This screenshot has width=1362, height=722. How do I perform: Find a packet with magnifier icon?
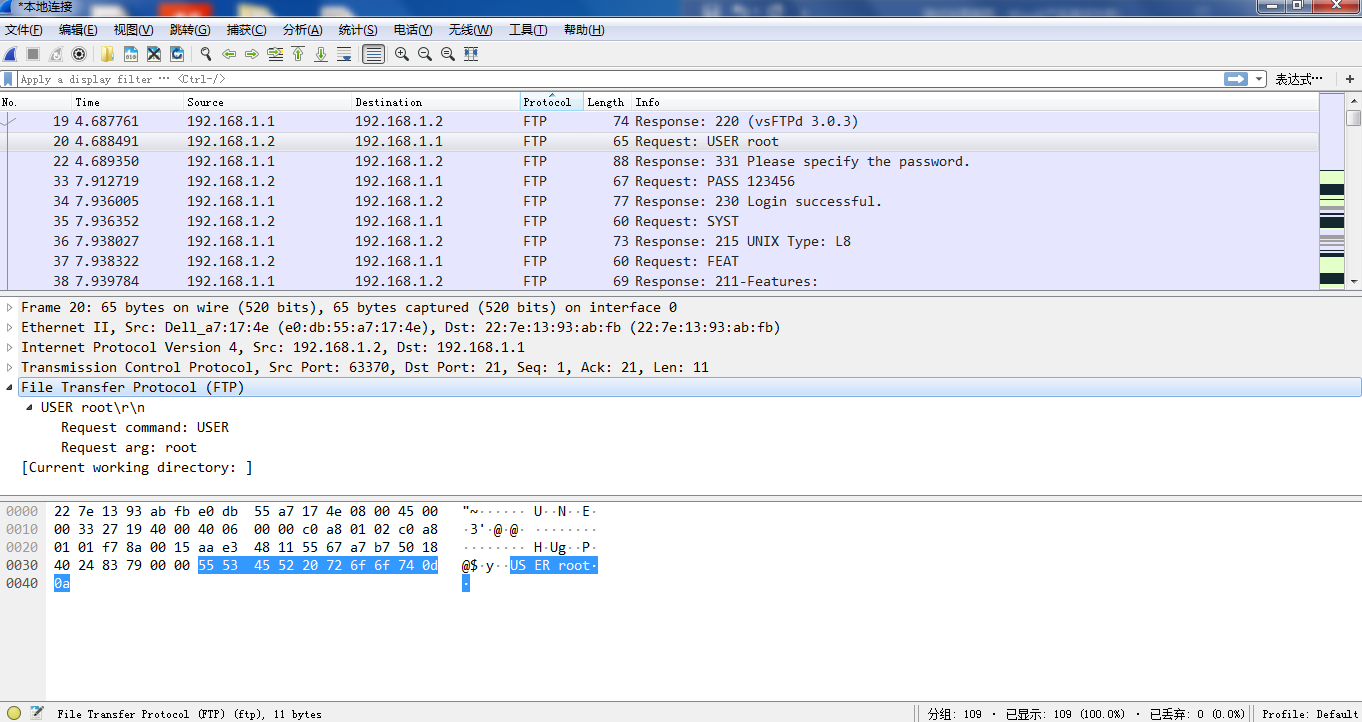point(206,54)
